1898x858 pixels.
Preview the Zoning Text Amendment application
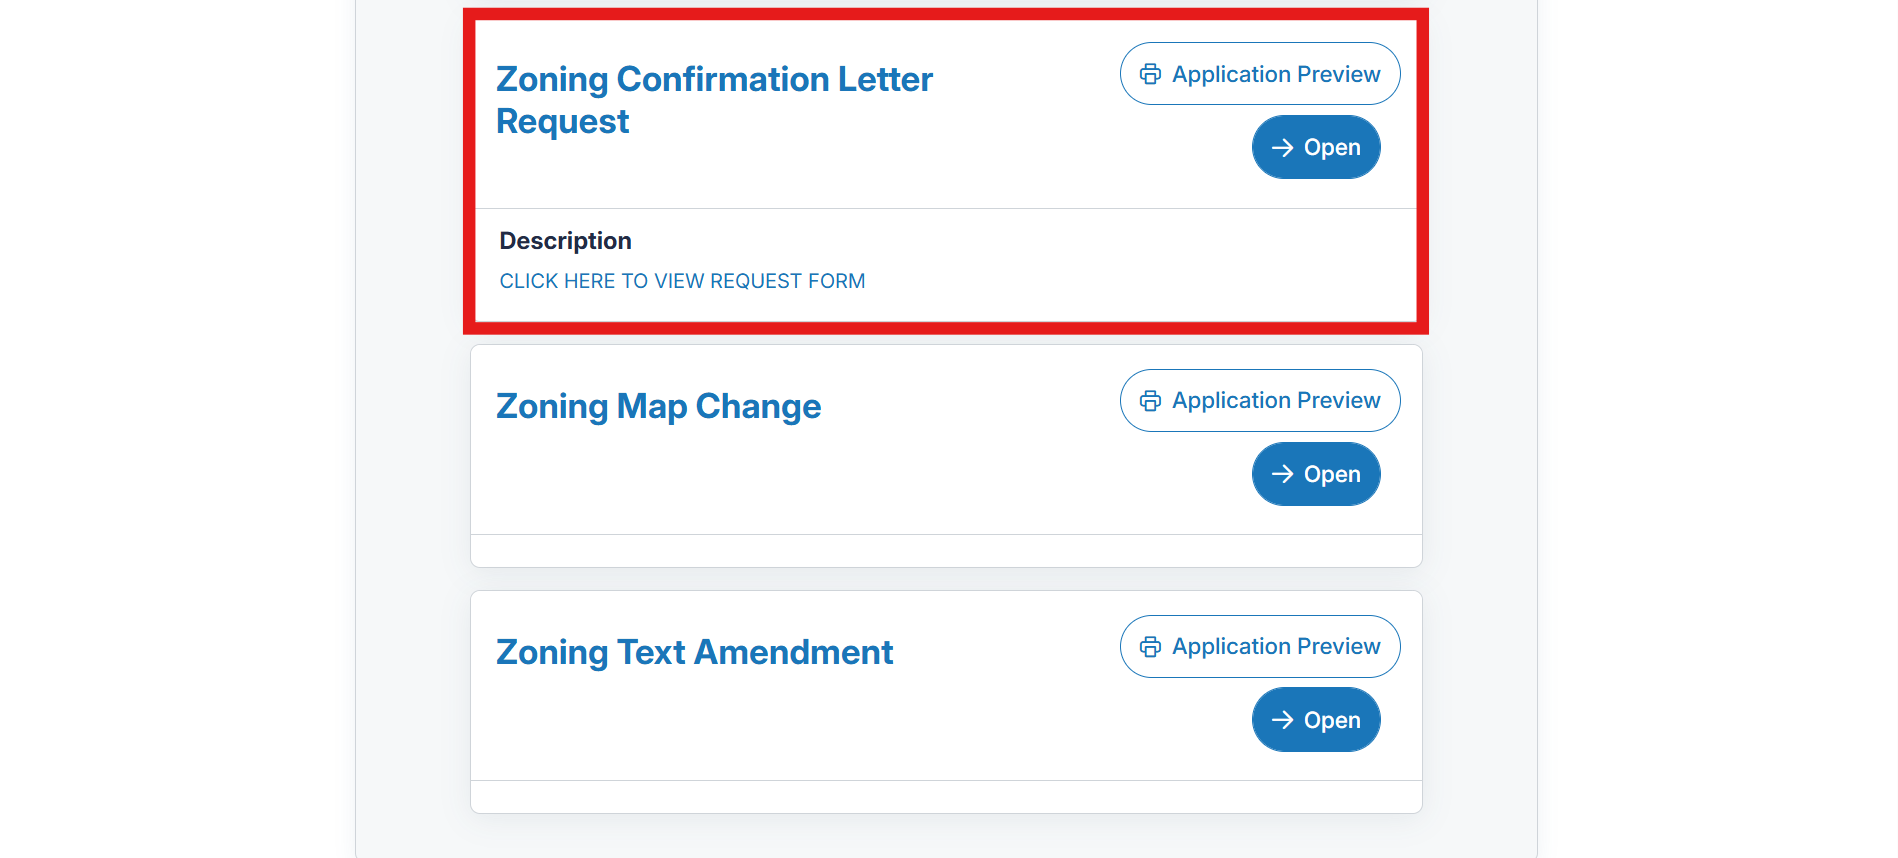click(1259, 646)
